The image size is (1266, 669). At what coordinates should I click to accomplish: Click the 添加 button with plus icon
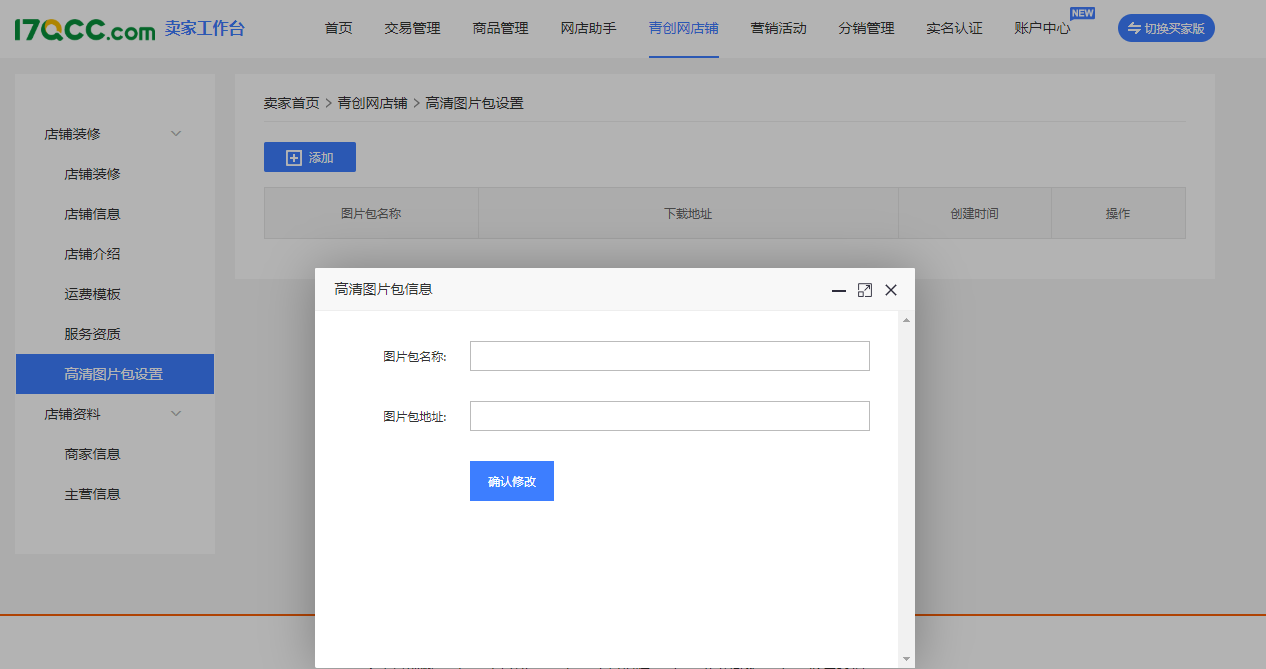click(310, 157)
